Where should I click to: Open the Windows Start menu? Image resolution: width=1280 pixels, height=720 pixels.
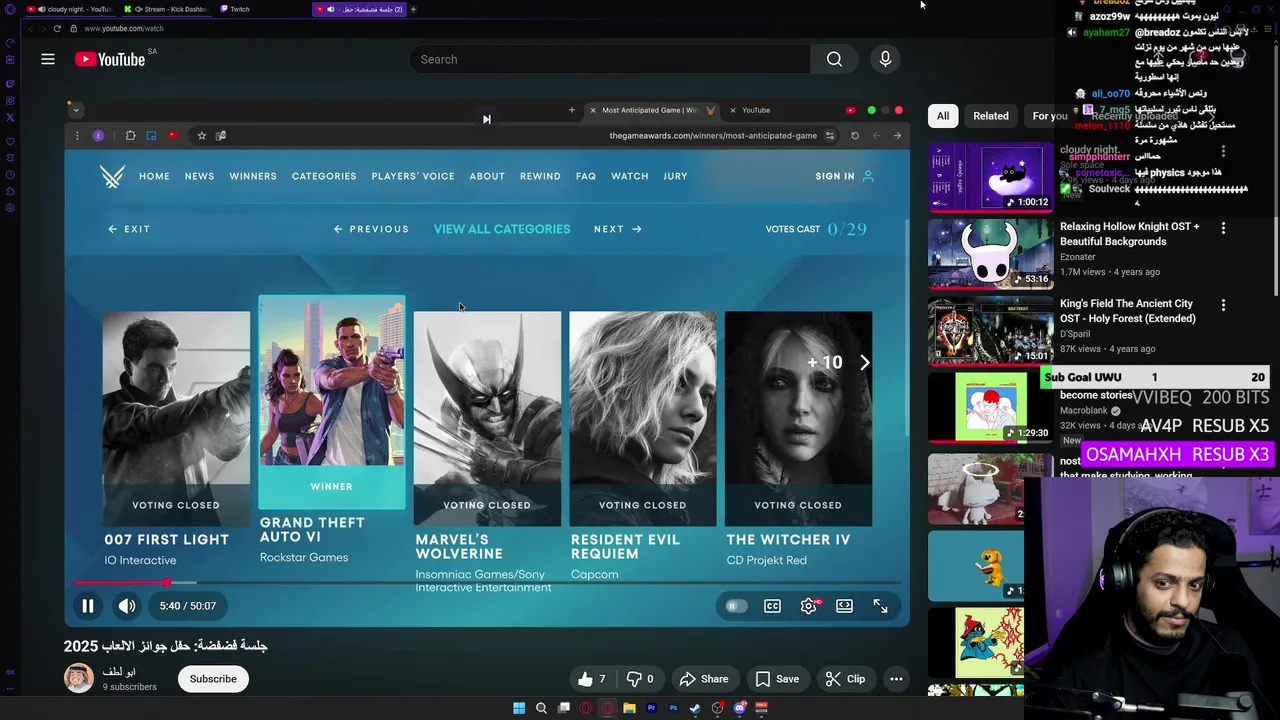coord(519,708)
